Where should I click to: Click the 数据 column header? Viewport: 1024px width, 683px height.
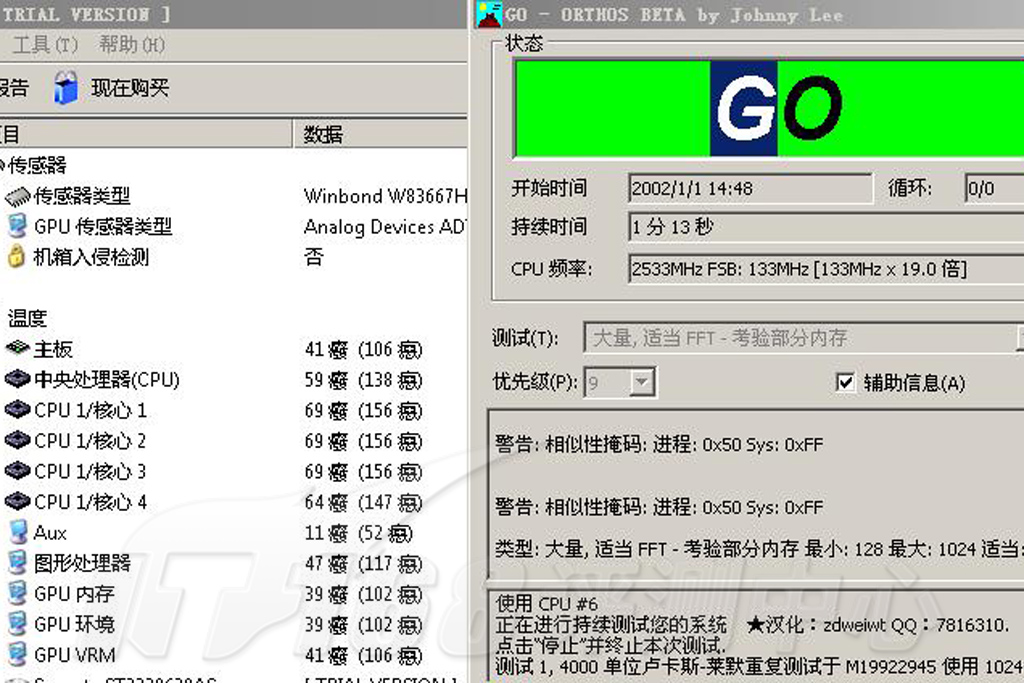[x=324, y=134]
